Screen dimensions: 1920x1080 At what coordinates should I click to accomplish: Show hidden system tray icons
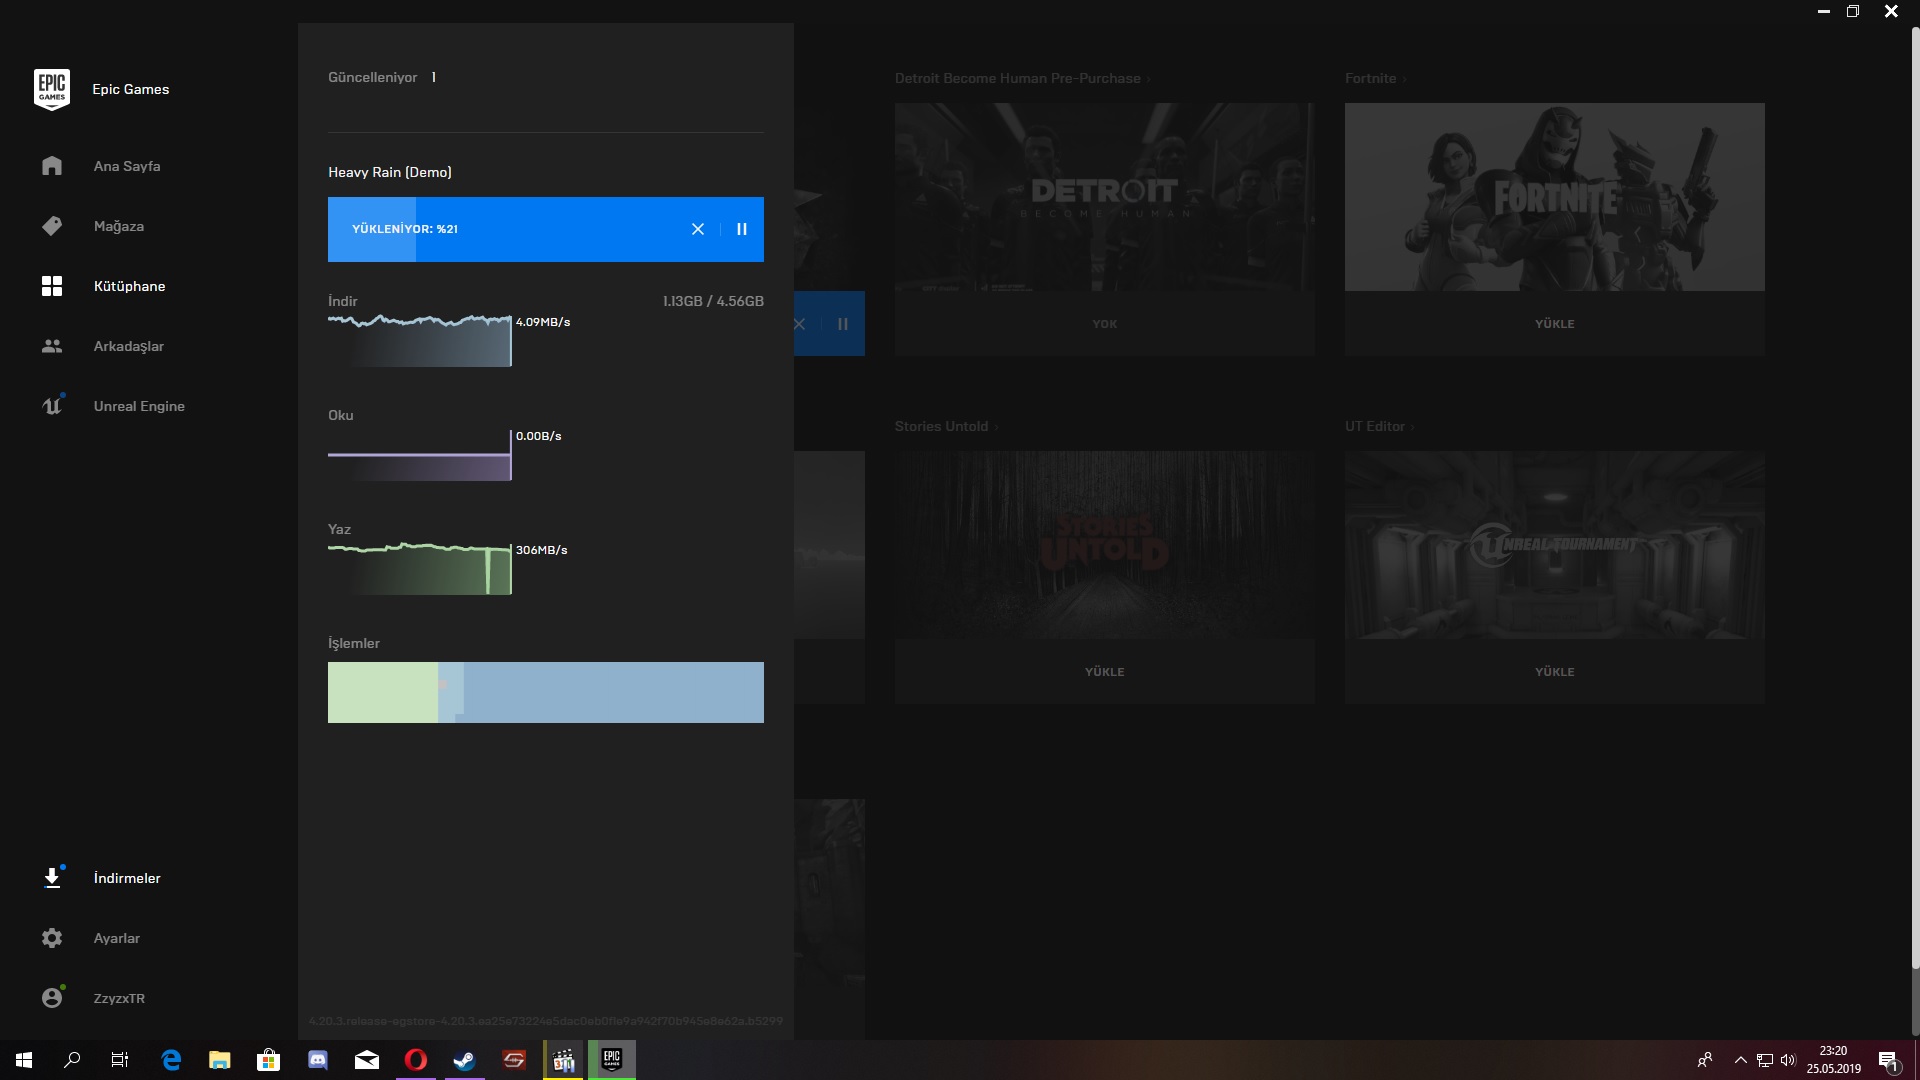point(1741,1060)
